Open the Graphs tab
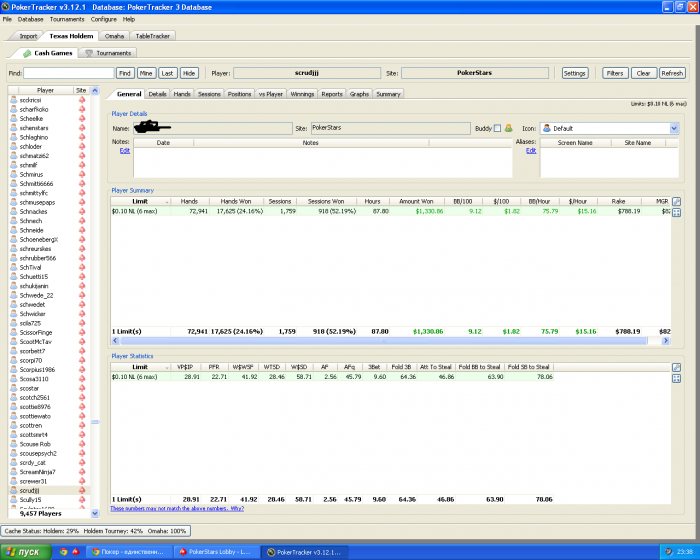 (x=359, y=94)
